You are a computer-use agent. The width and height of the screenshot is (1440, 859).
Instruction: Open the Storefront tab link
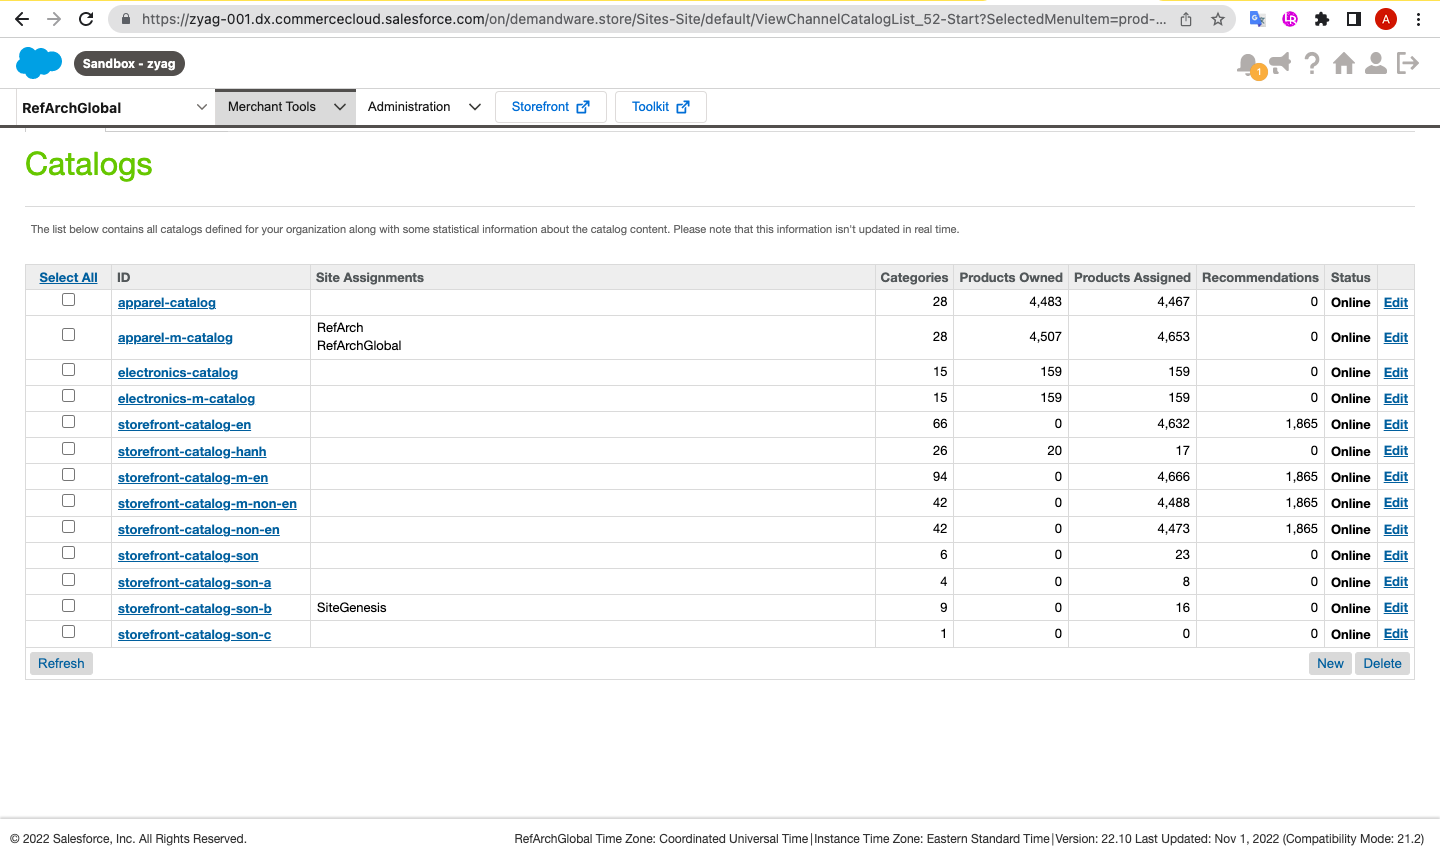550,107
